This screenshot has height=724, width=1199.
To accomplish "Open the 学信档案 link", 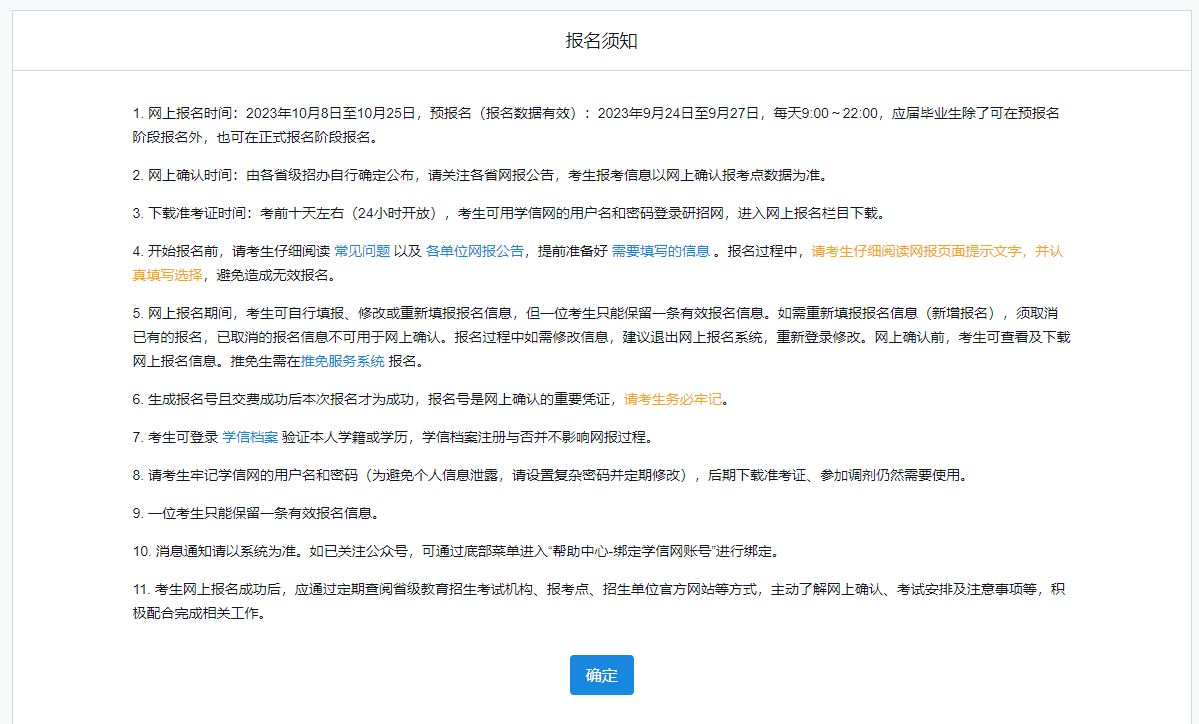I will [x=250, y=437].
